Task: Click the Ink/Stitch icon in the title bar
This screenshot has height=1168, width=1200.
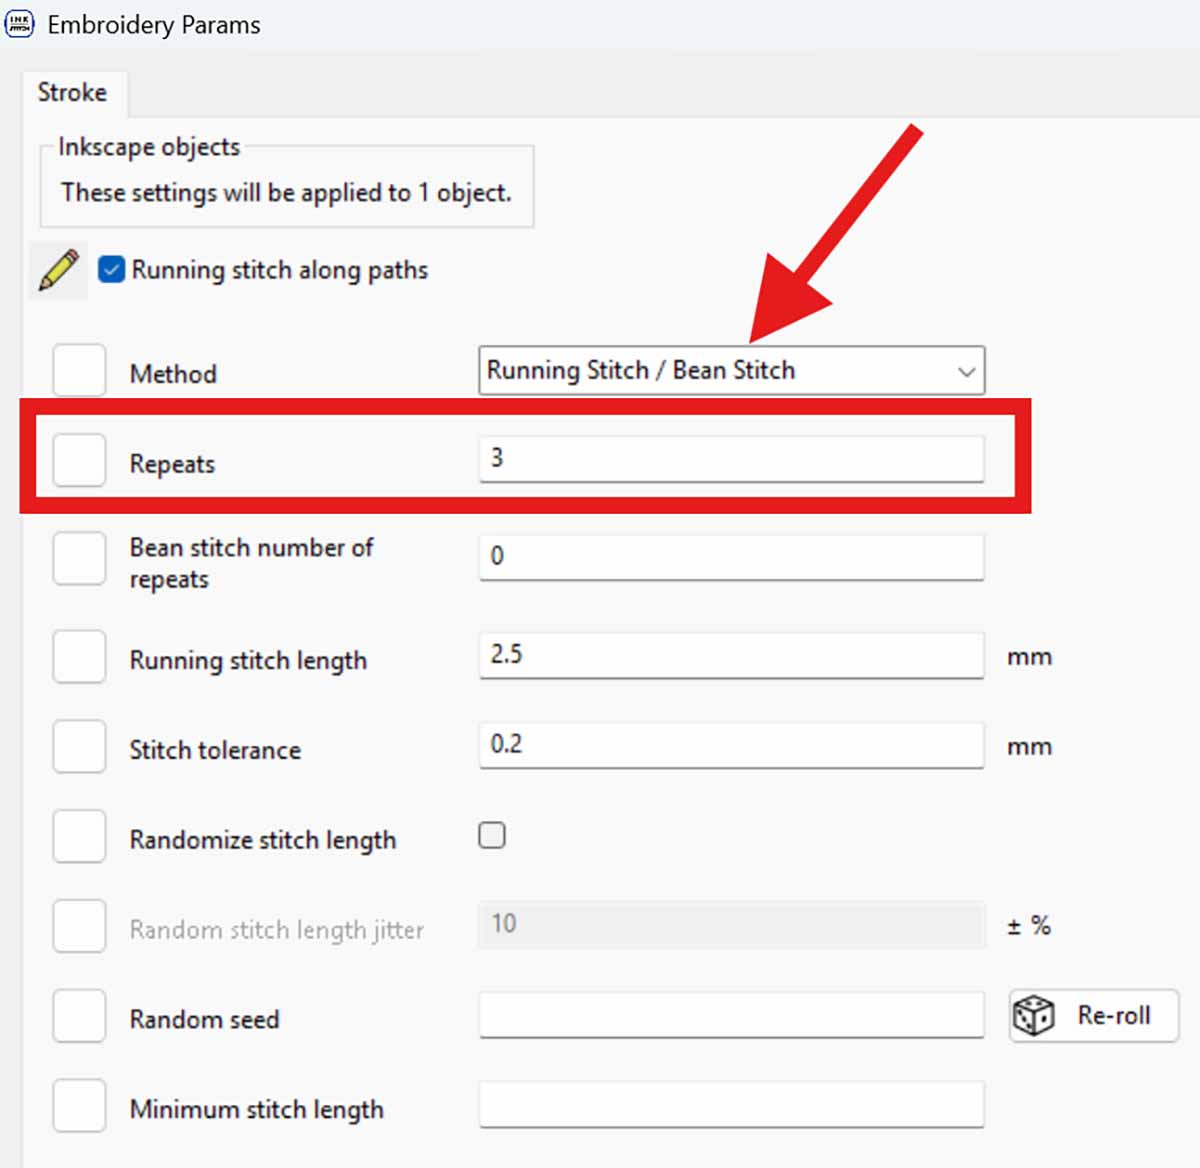Action: 19,23
